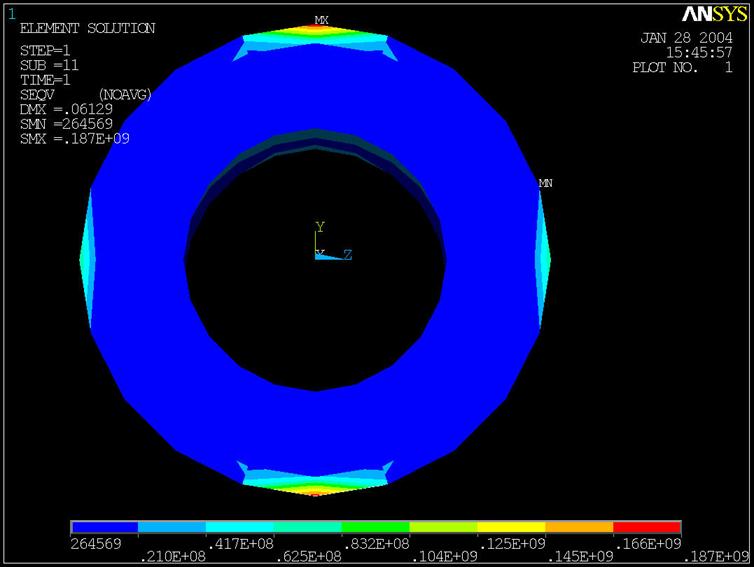
Task: Click the legend value .125E+09
Action: tap(512, 544)
